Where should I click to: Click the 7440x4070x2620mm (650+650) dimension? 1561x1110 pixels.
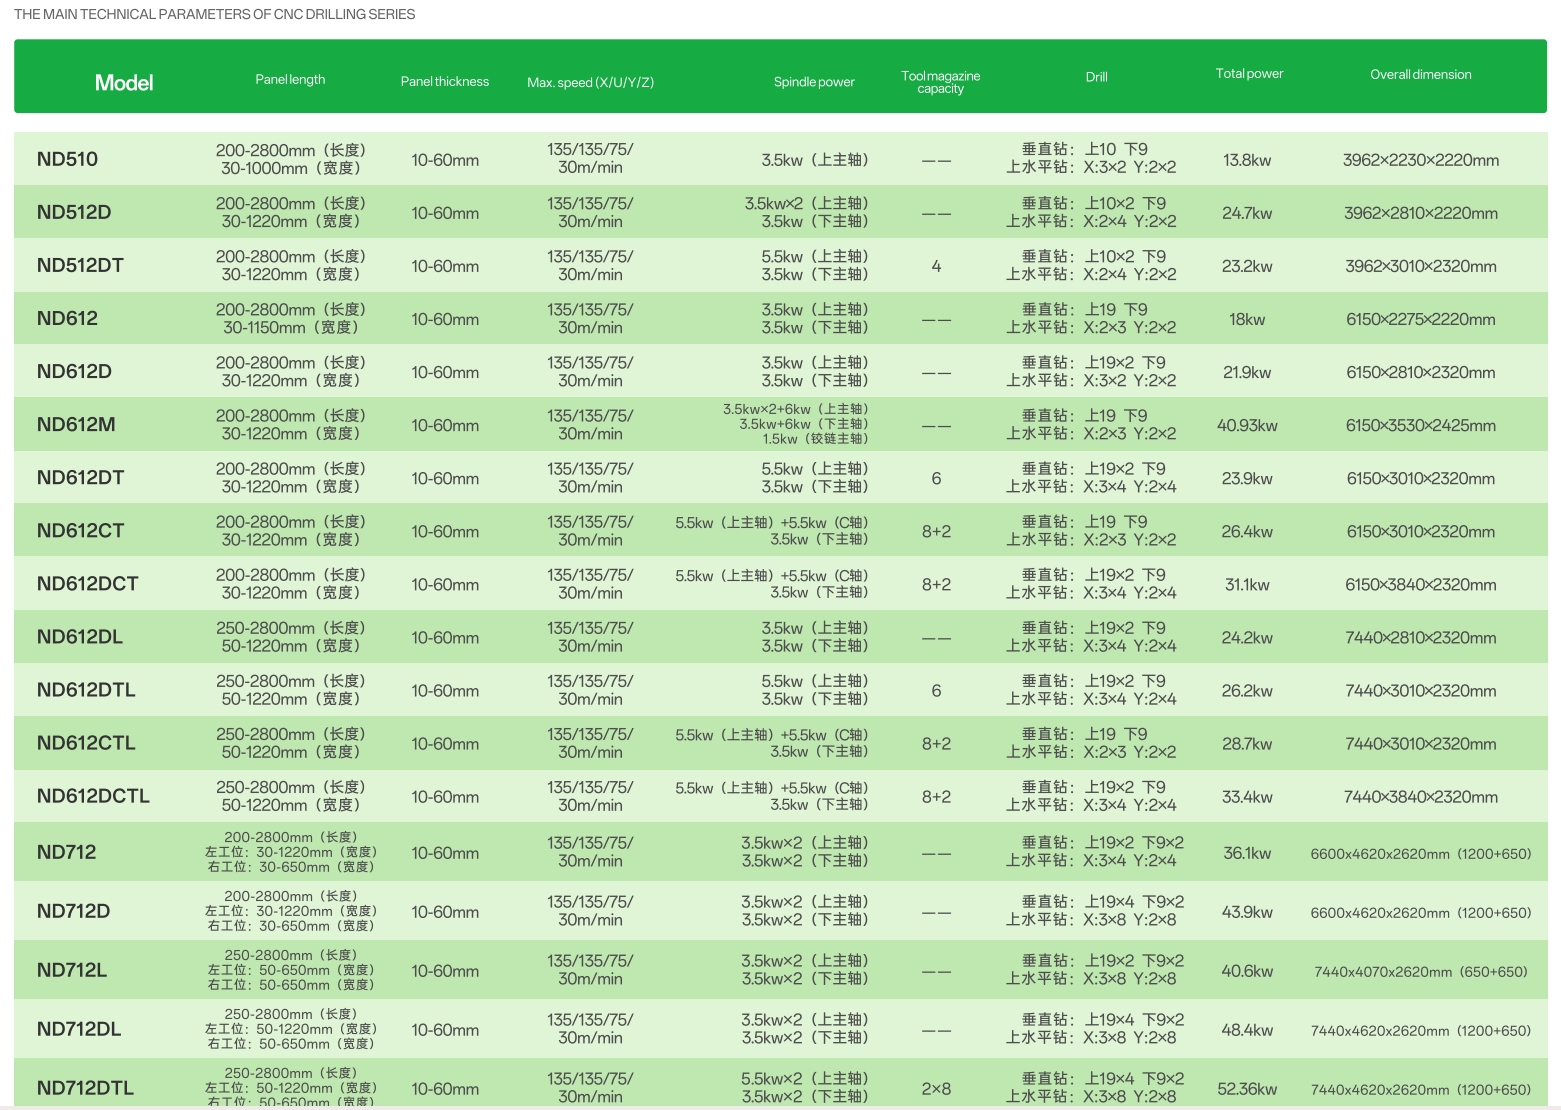click(x=1420, y=972)
